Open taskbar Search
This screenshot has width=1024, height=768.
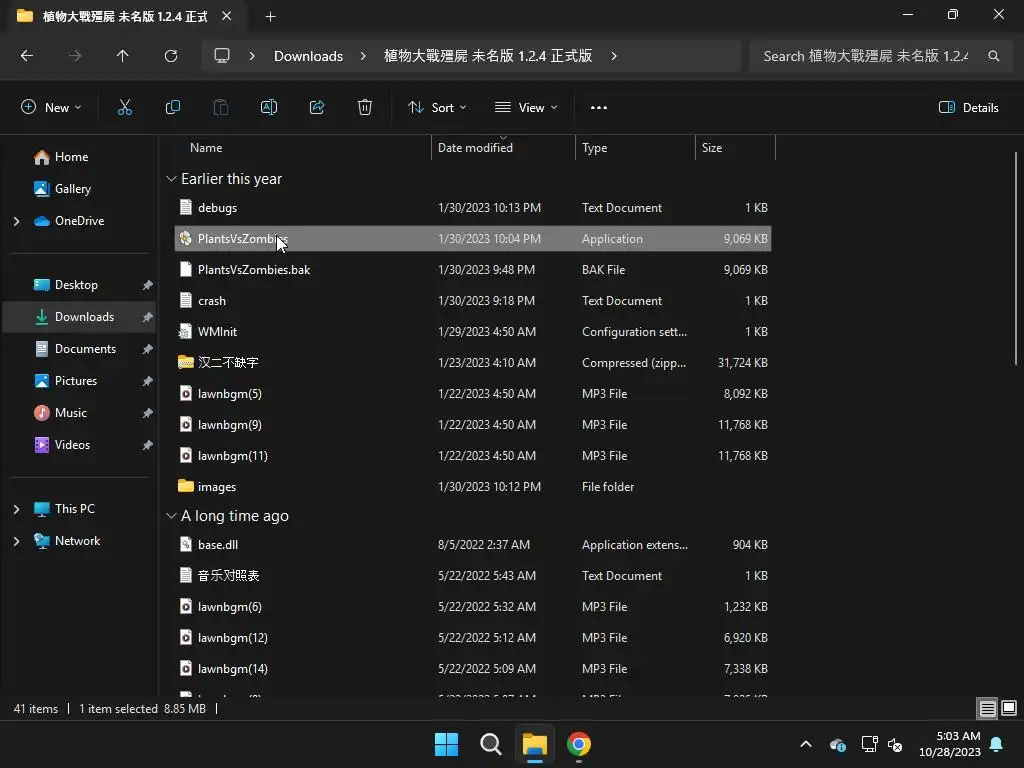(x=490, y=744)
